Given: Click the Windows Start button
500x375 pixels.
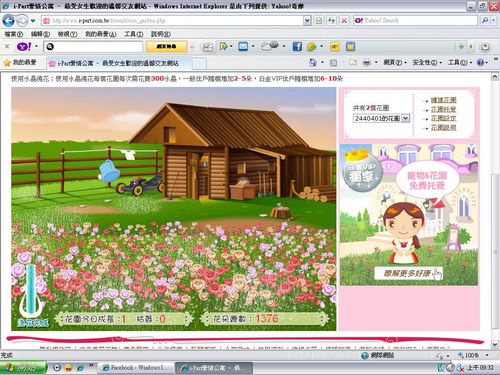Looking at the screenshot, I should click(23, 368).
